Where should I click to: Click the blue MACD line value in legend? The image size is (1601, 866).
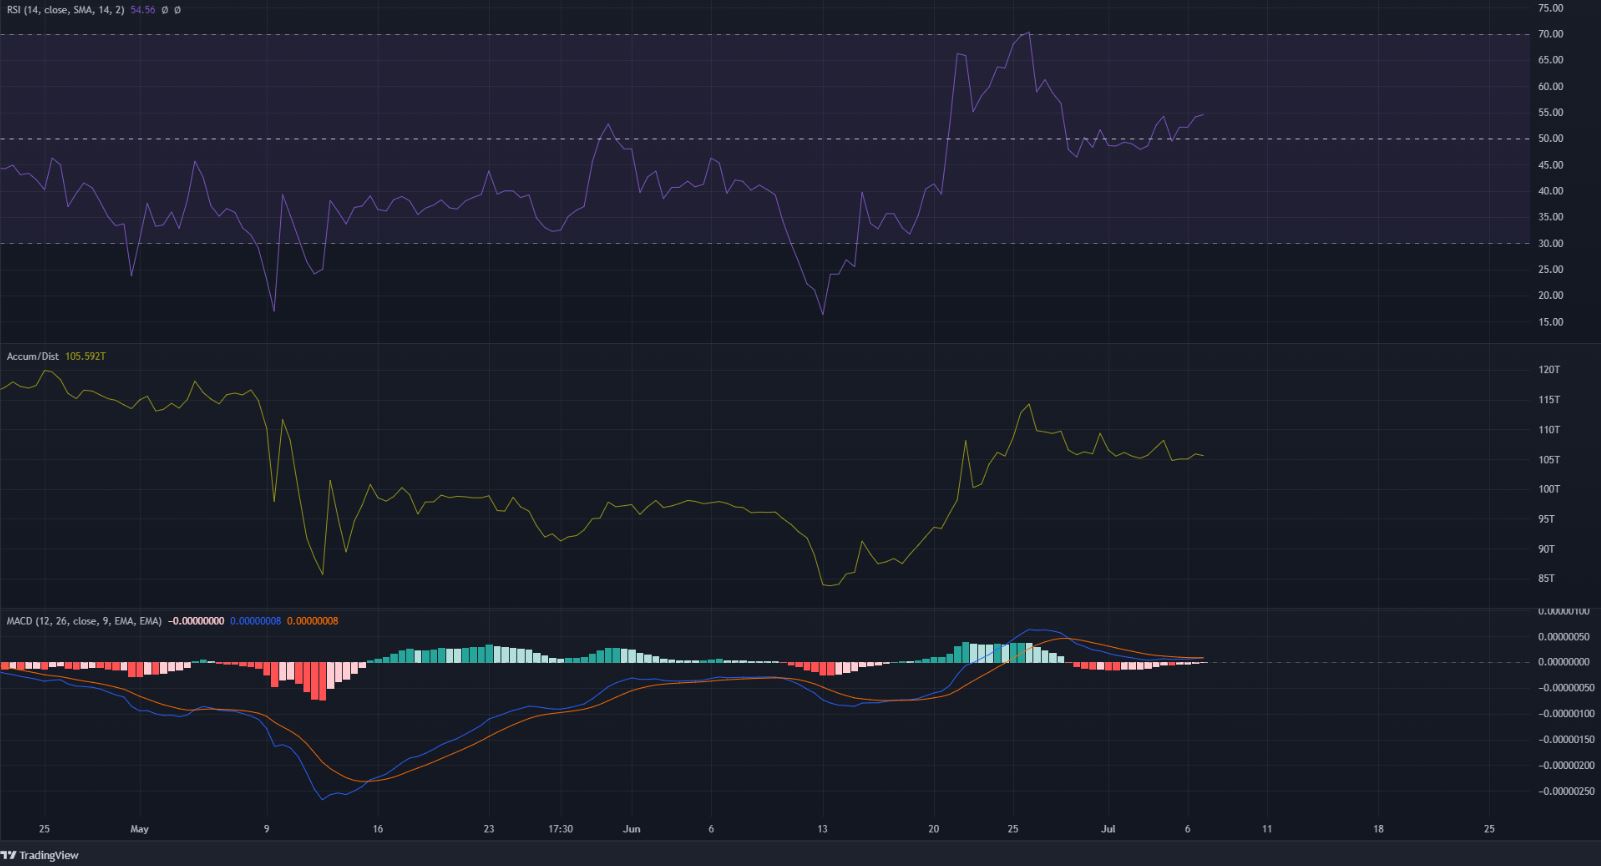click(257, 621)
